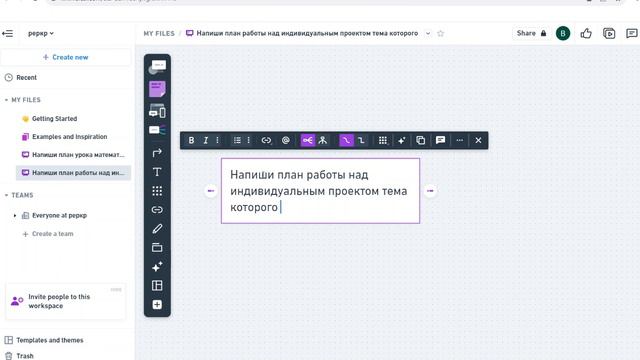Image resolution: width=640 pixels, height=360 pixels.
Task: Open the Getting Started file
Action: pos(54,119)
